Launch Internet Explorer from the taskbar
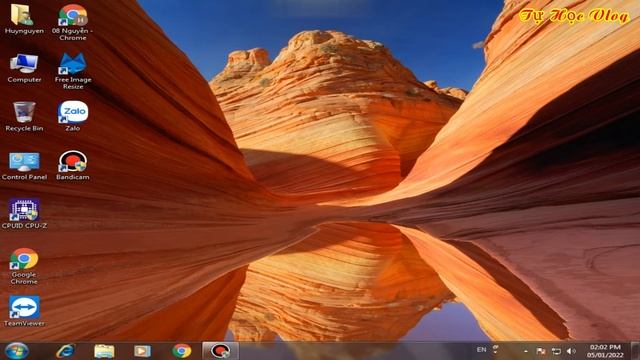Image resolution: width=640 pixels, height=360 pixels. (x=65, y=351)
